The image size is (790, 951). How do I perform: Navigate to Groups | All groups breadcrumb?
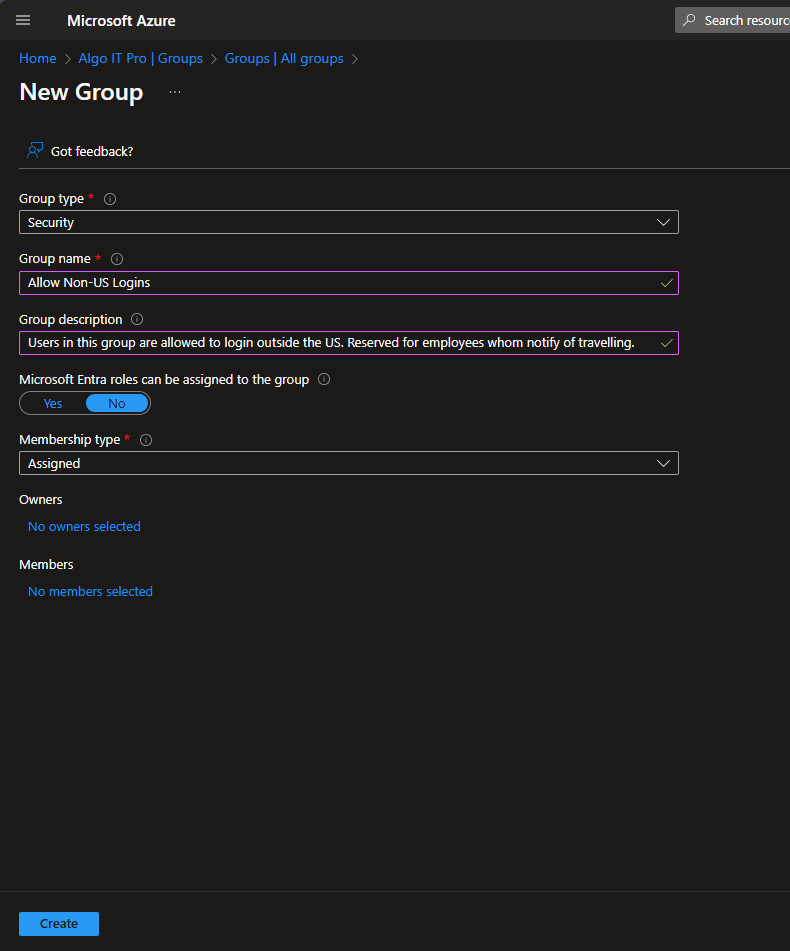pyautogui.click(x=284, y=59)
